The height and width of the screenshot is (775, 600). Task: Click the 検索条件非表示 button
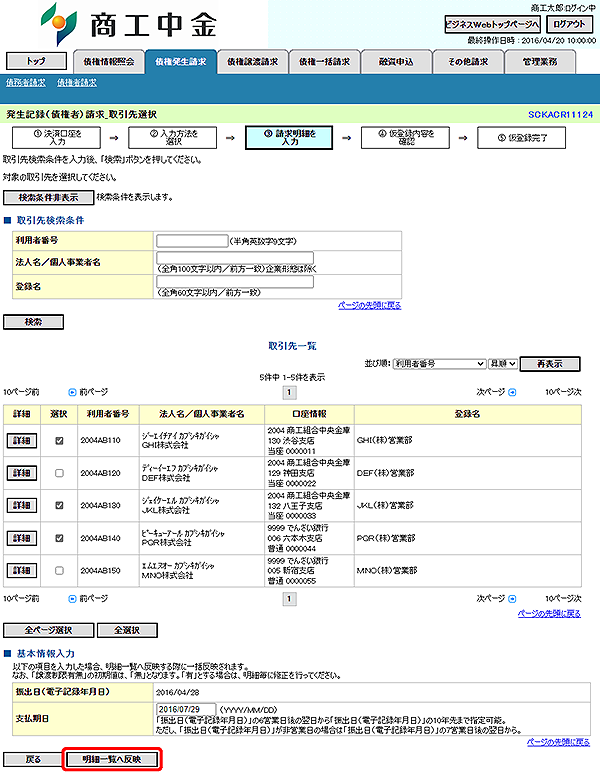click(x=48, y=198)
